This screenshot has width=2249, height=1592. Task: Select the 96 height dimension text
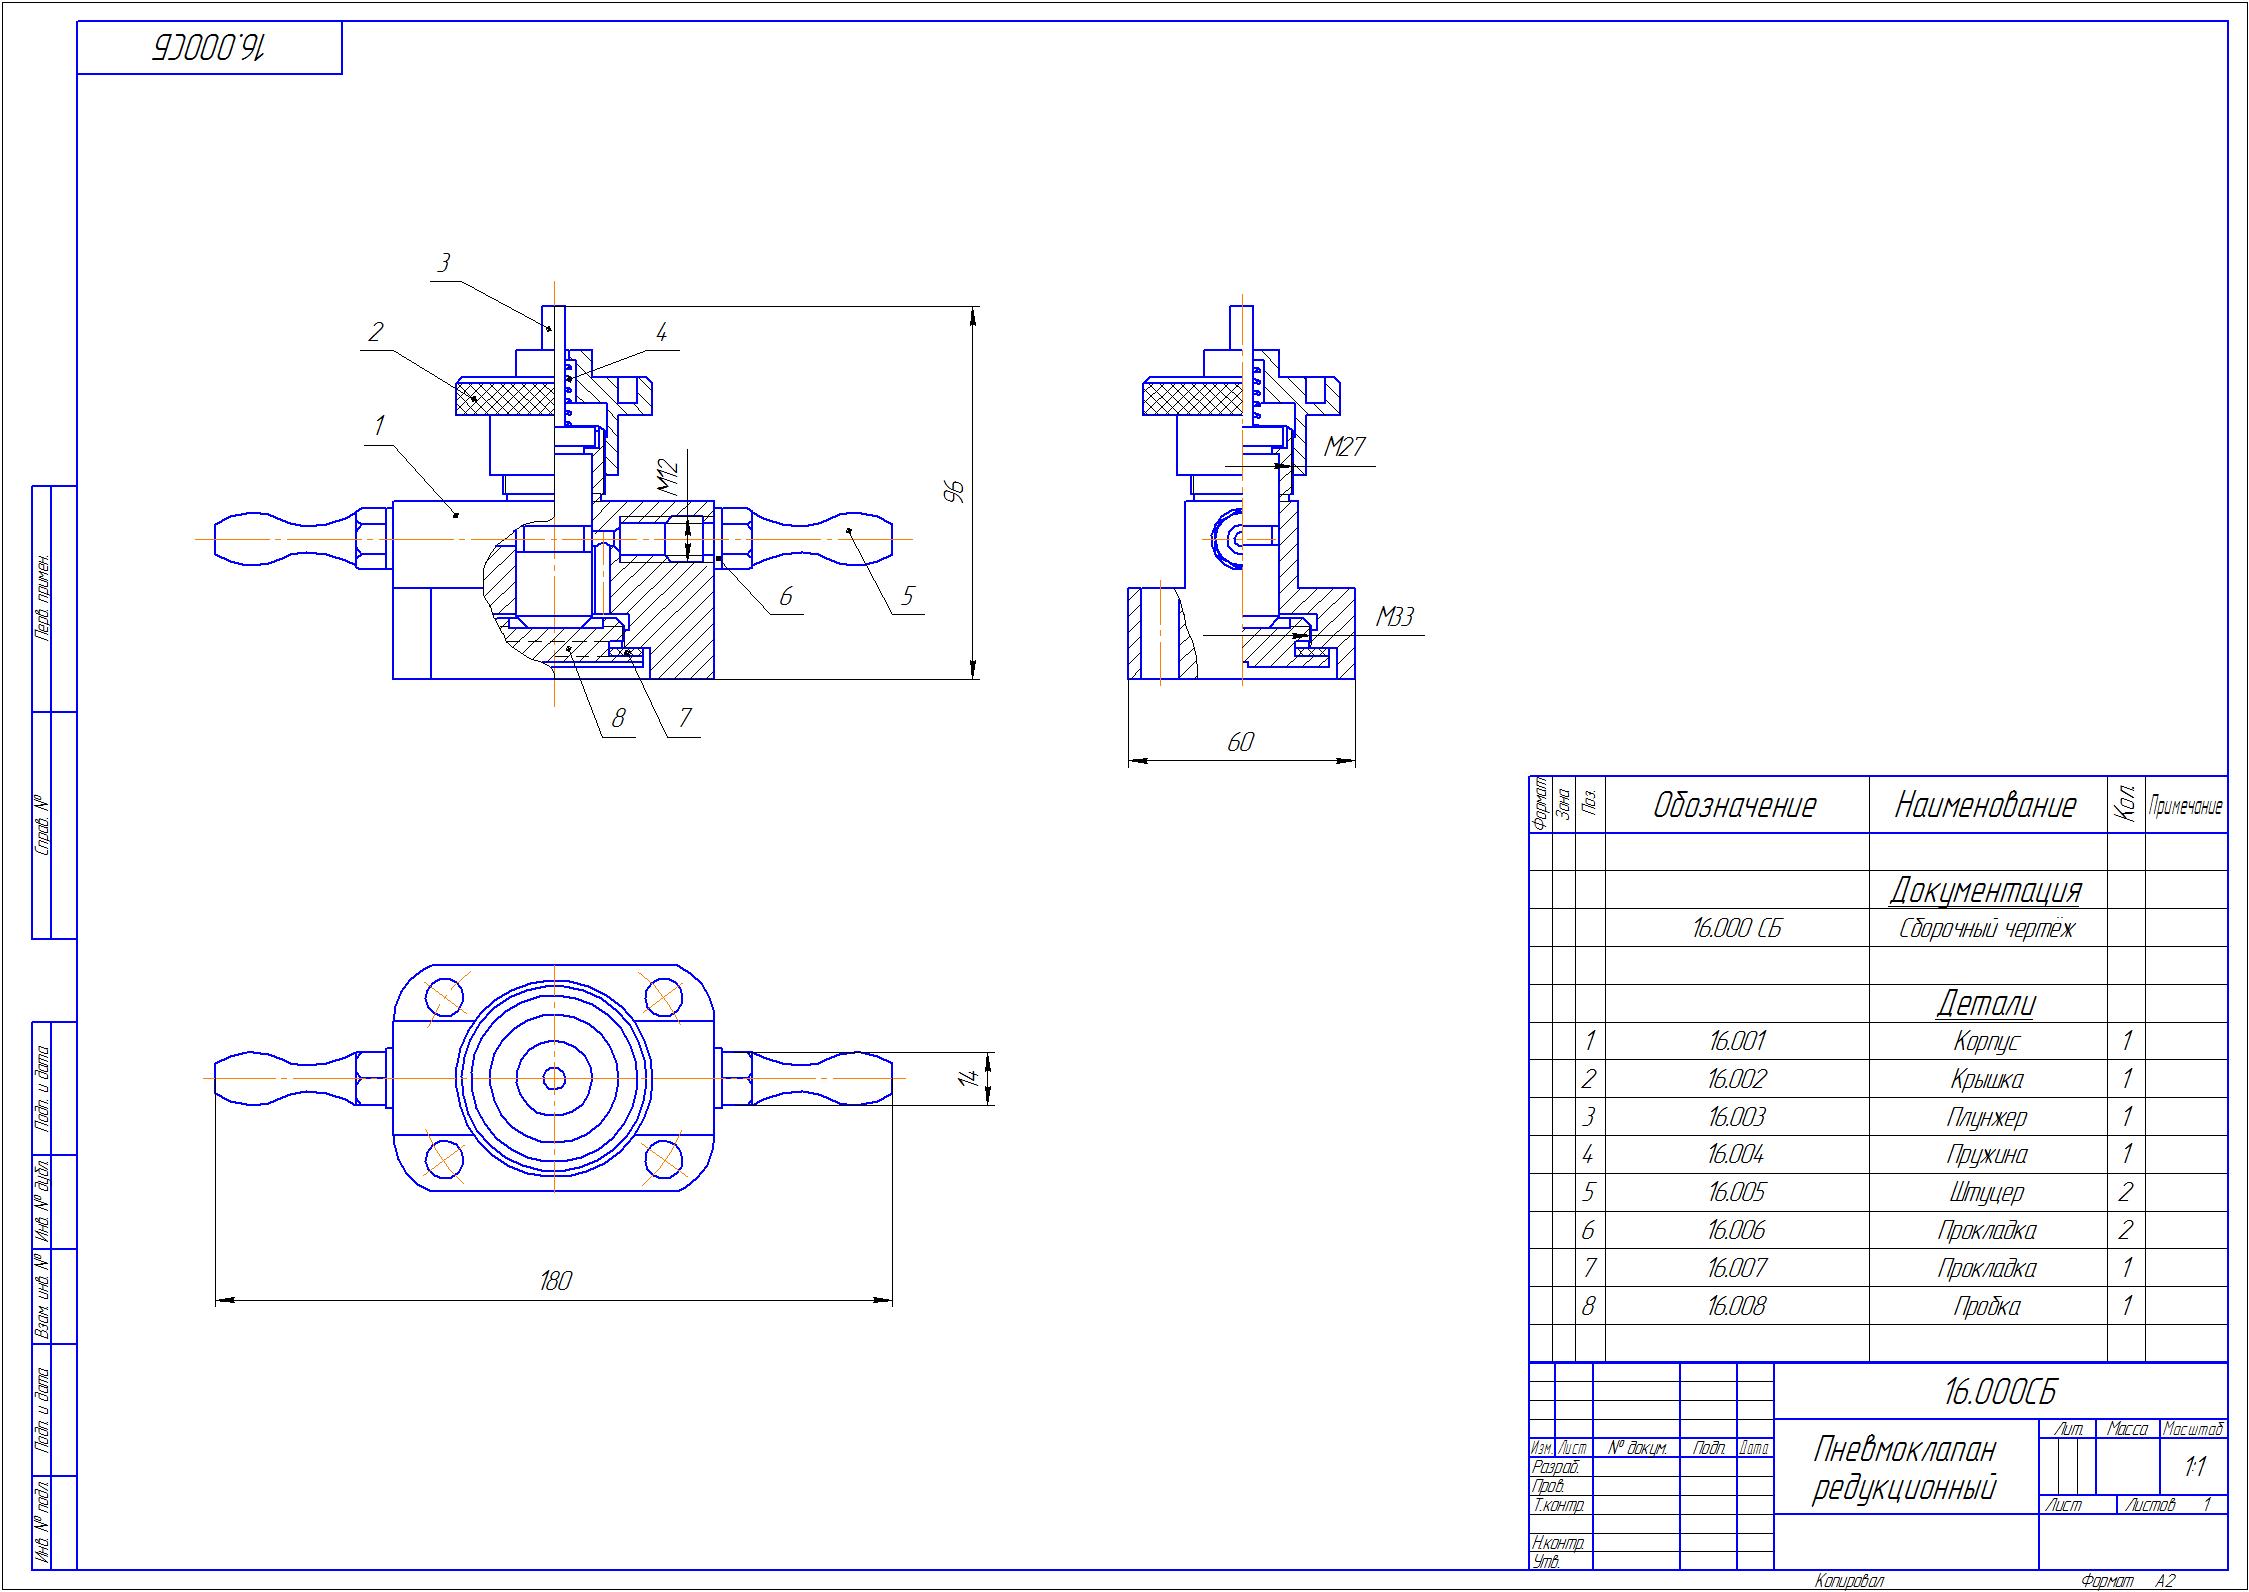[x=955, y=491]
